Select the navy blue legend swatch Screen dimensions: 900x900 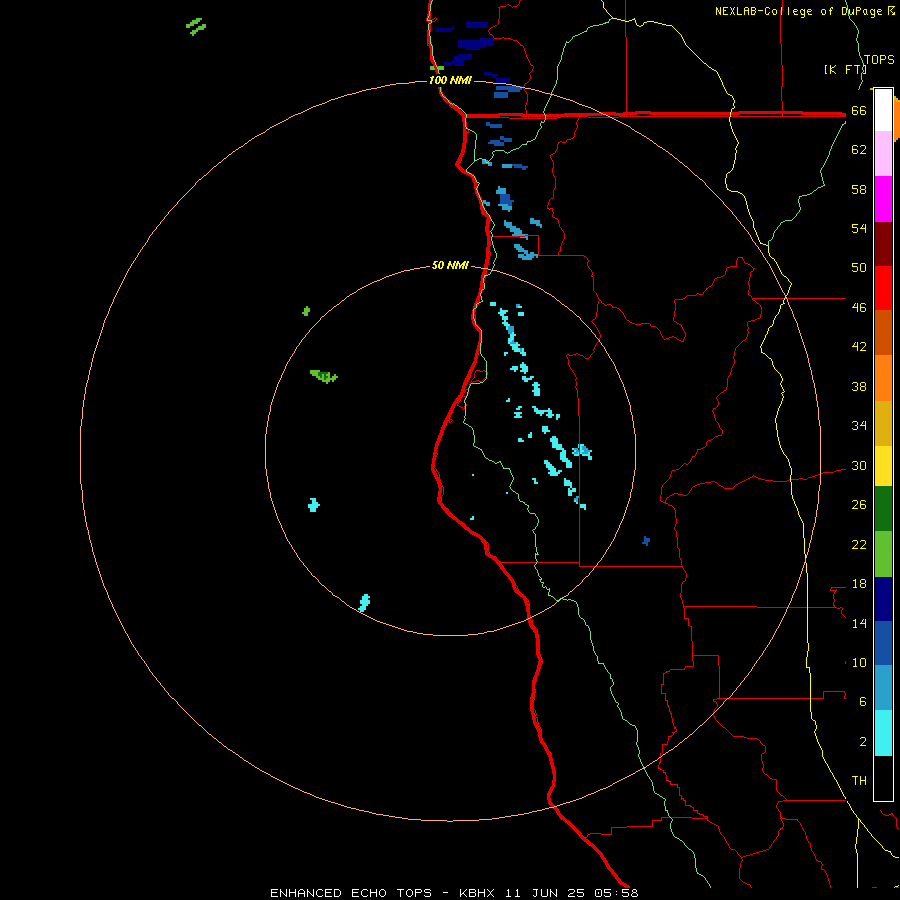point(883,599)
